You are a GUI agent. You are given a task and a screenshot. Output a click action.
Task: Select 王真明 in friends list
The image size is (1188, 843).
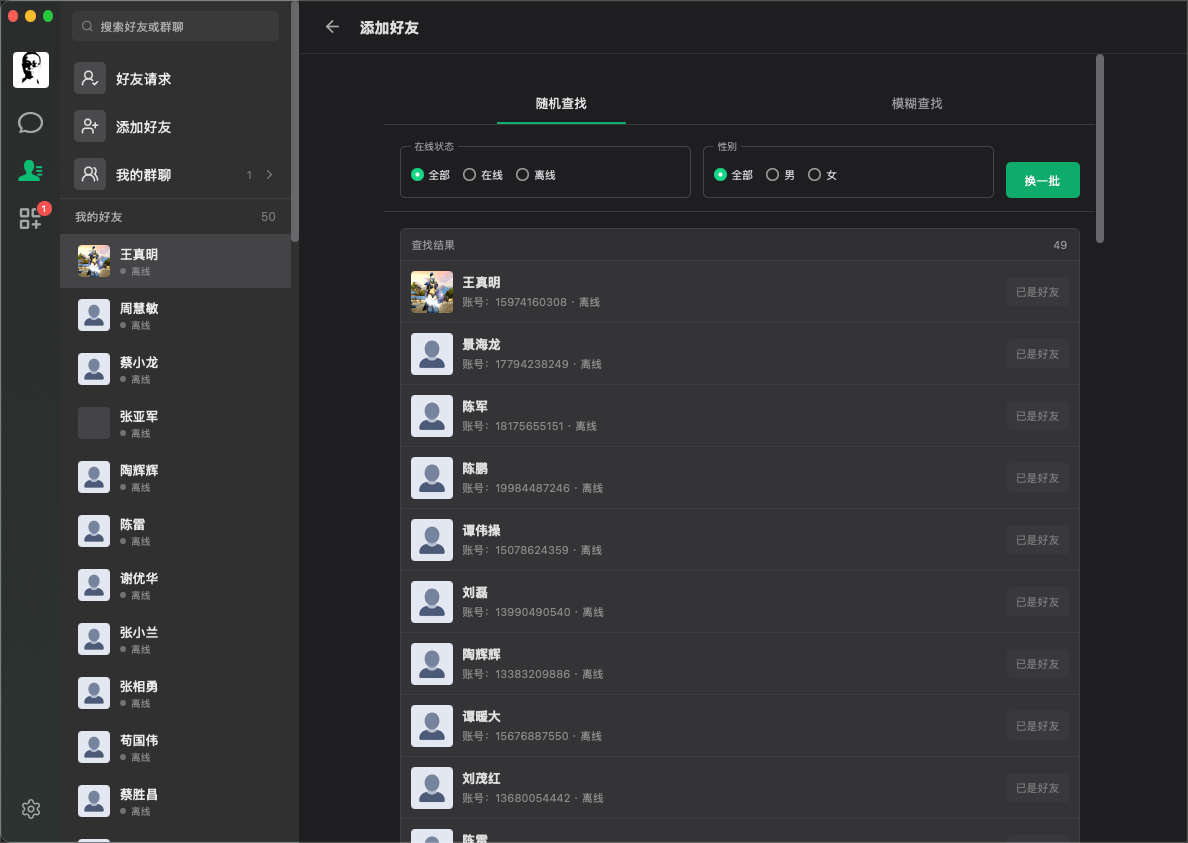pos(175,261)
